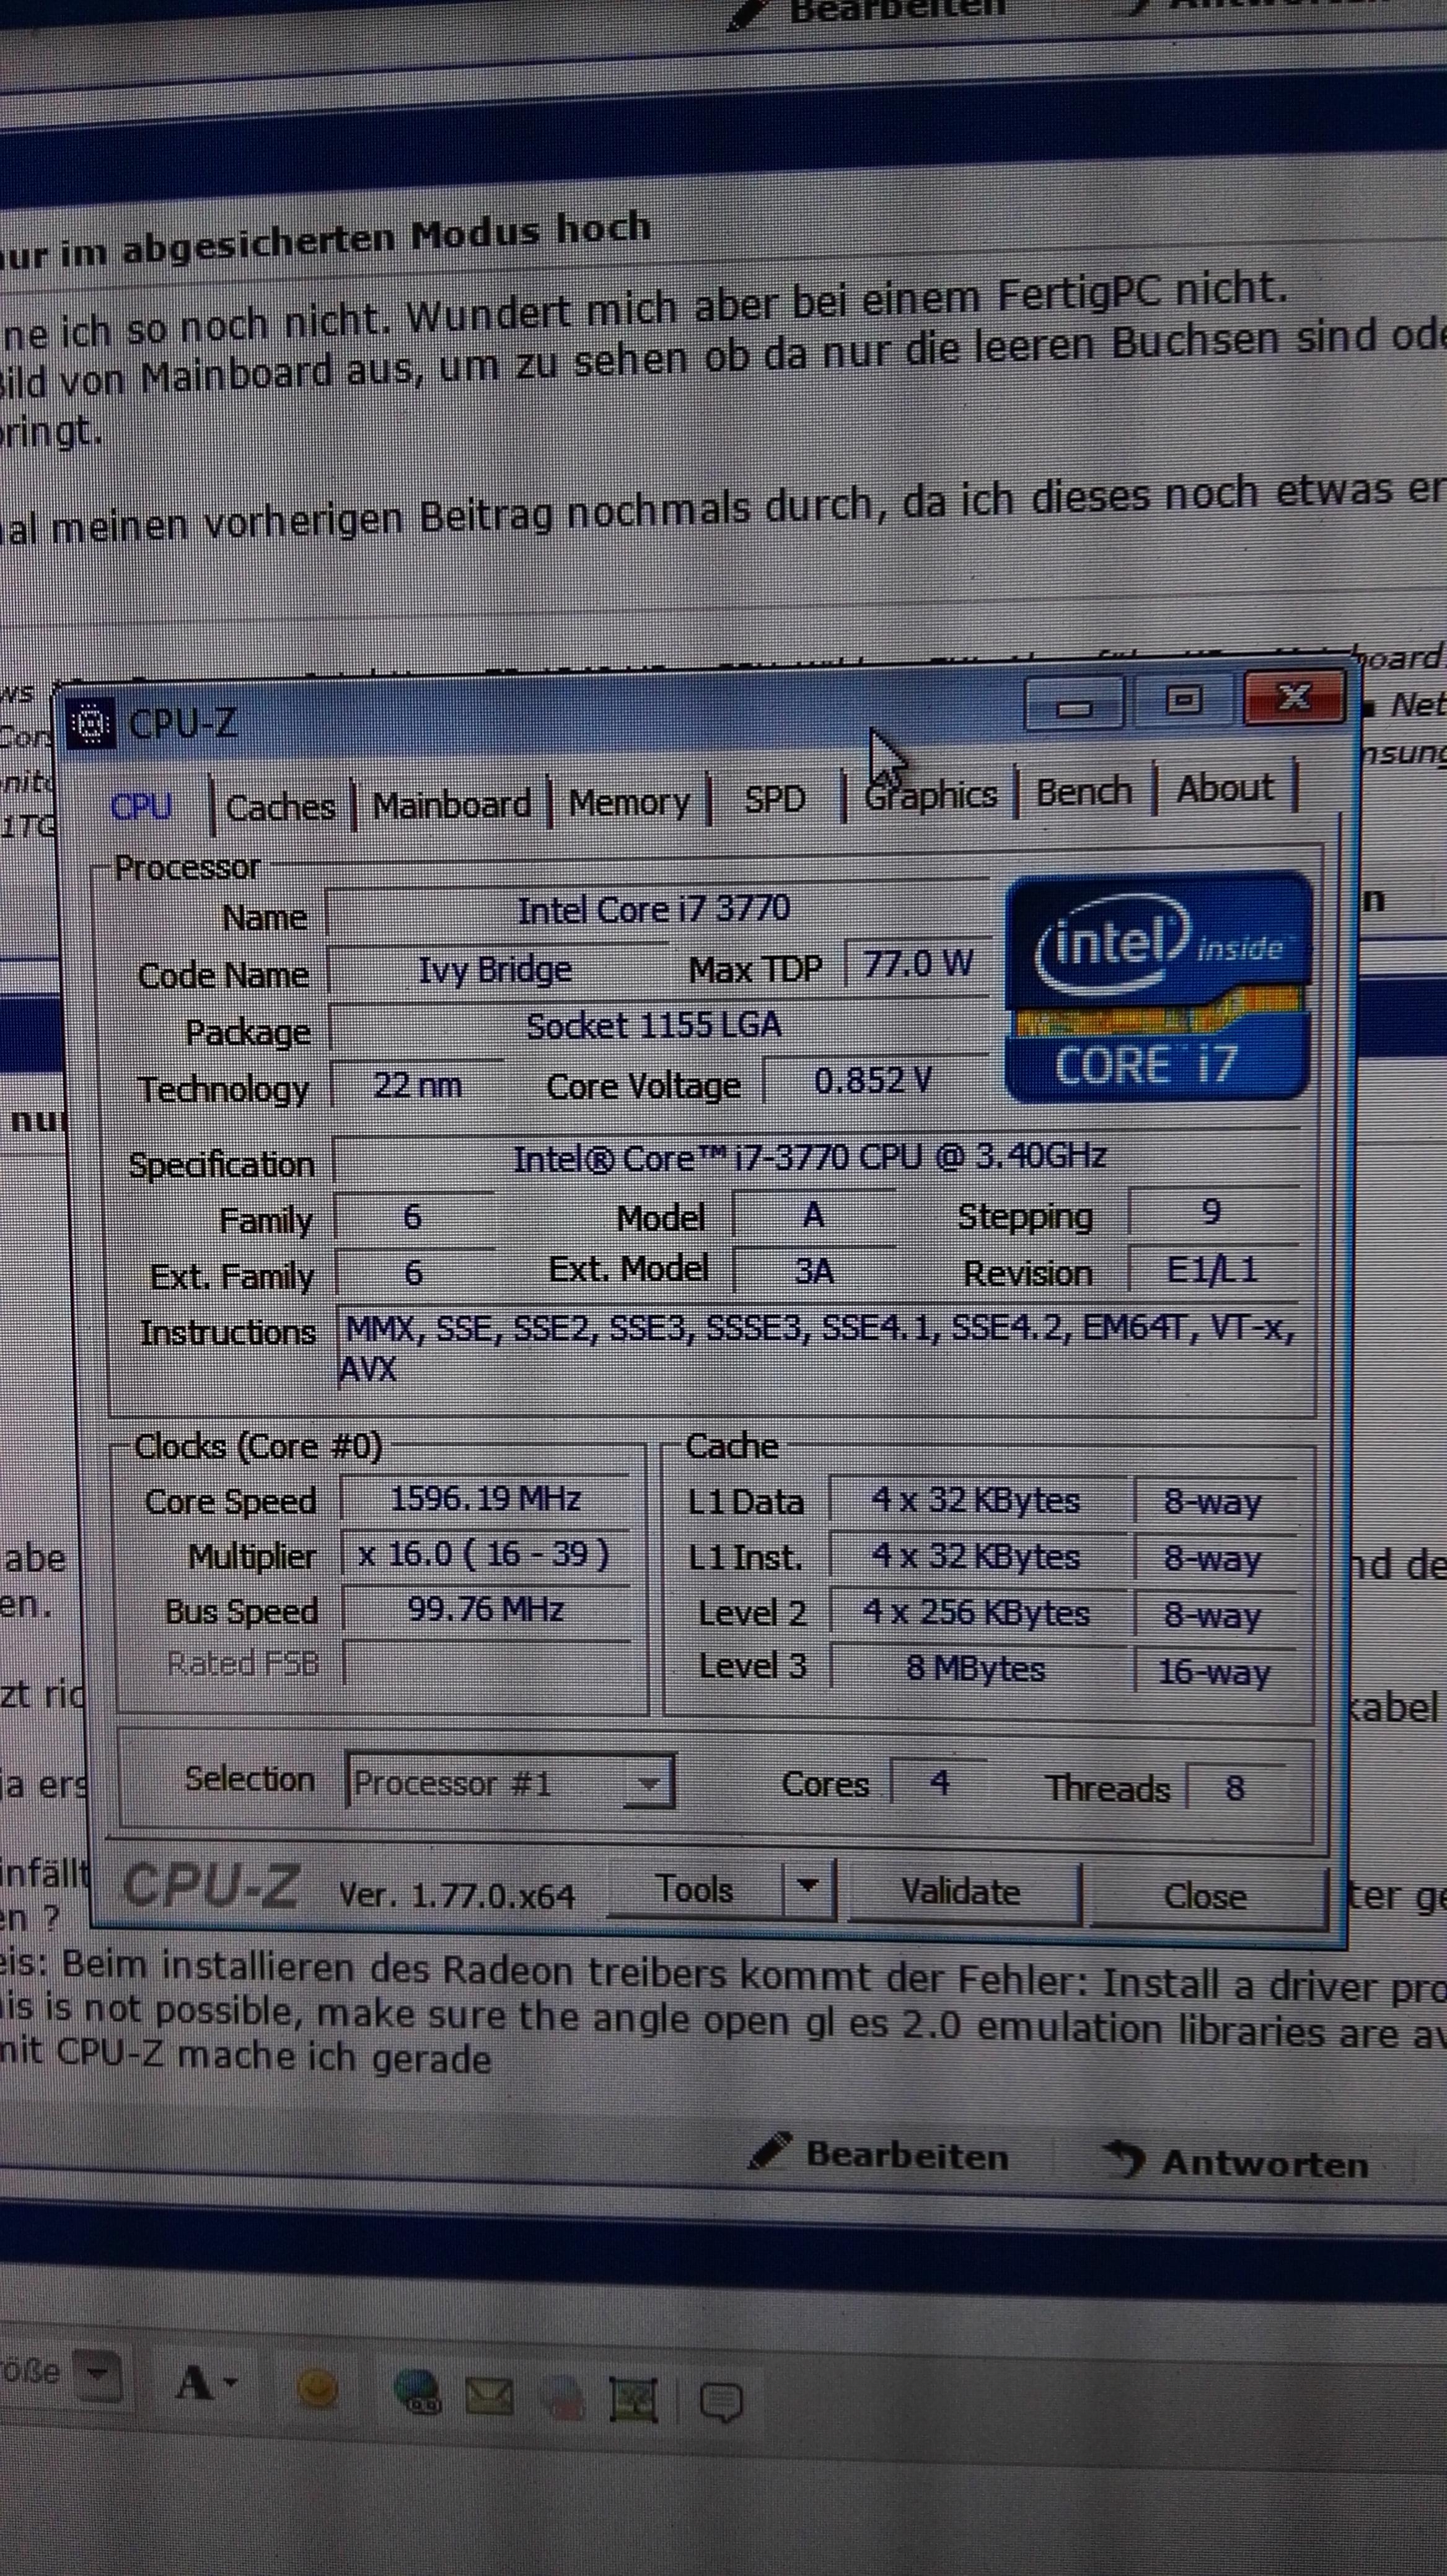Click the Specification text field

click(x=810, y=1158)
